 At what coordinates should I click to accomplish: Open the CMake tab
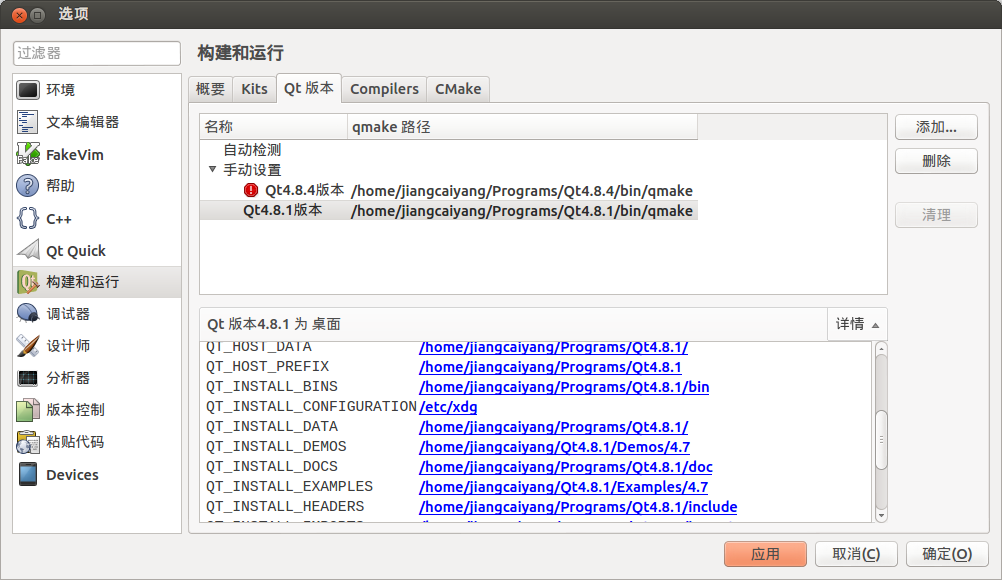click(458, 89)
